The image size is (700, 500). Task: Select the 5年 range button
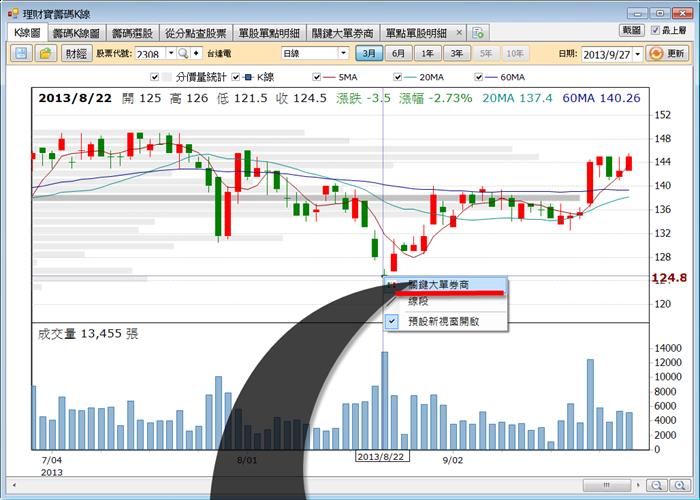click(x=486, y=54)
